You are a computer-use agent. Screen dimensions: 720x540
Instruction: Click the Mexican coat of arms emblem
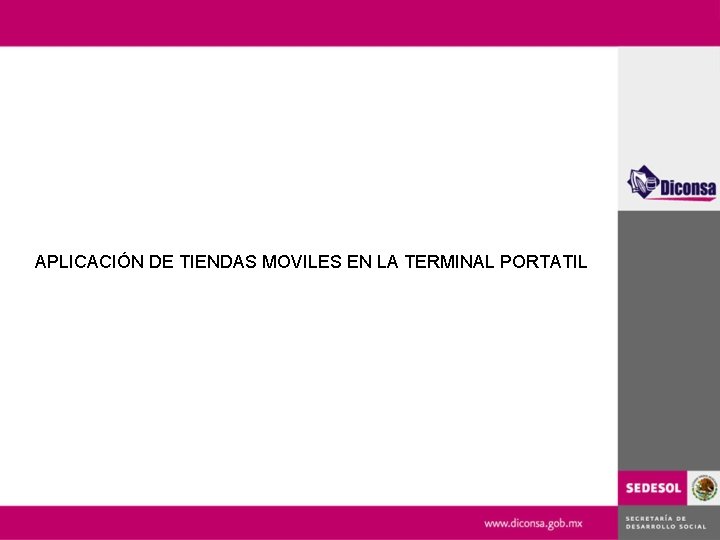click(704, 488)
